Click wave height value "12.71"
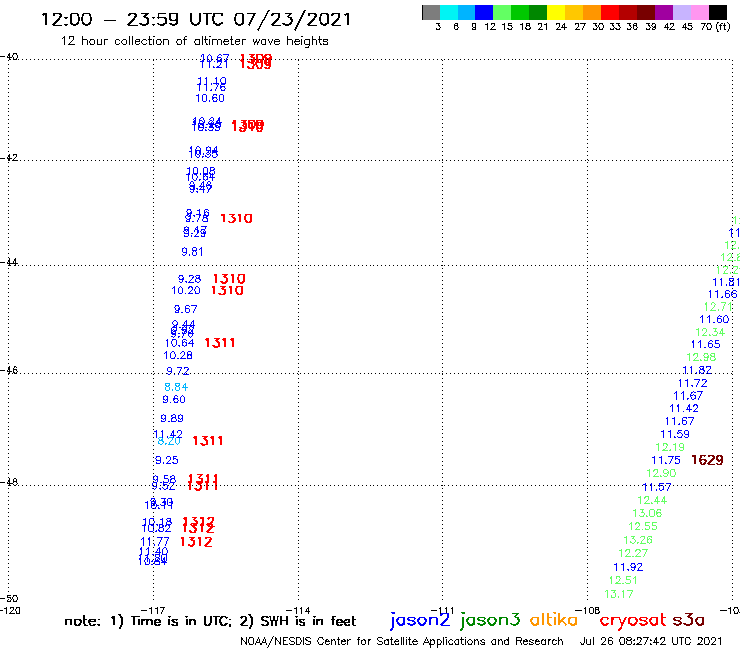740x650 pixels. coord(718,307)
